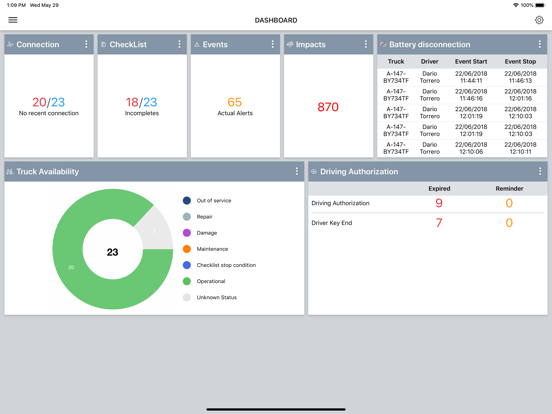
Task: Select Driving Authorization reminder count 0
Action: pos(509,203)
